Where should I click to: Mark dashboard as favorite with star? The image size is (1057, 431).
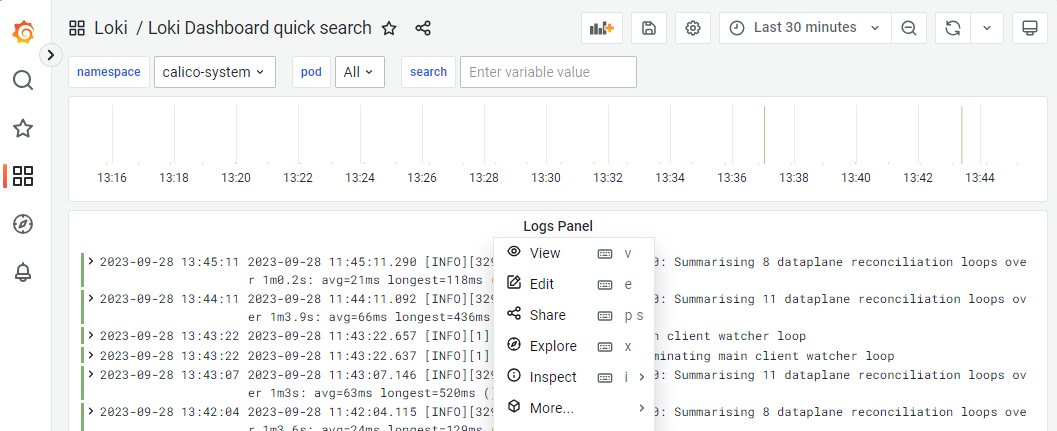pos(389,28)
